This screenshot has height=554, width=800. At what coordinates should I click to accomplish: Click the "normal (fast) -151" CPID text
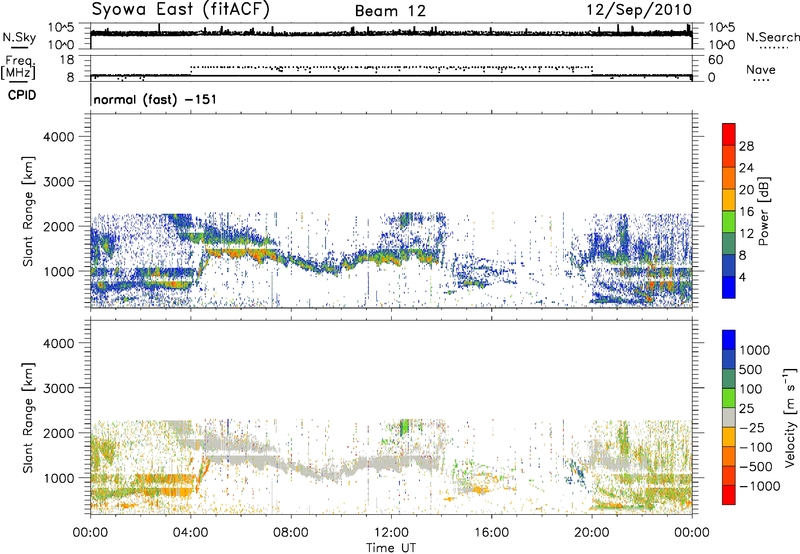(155, 99)
